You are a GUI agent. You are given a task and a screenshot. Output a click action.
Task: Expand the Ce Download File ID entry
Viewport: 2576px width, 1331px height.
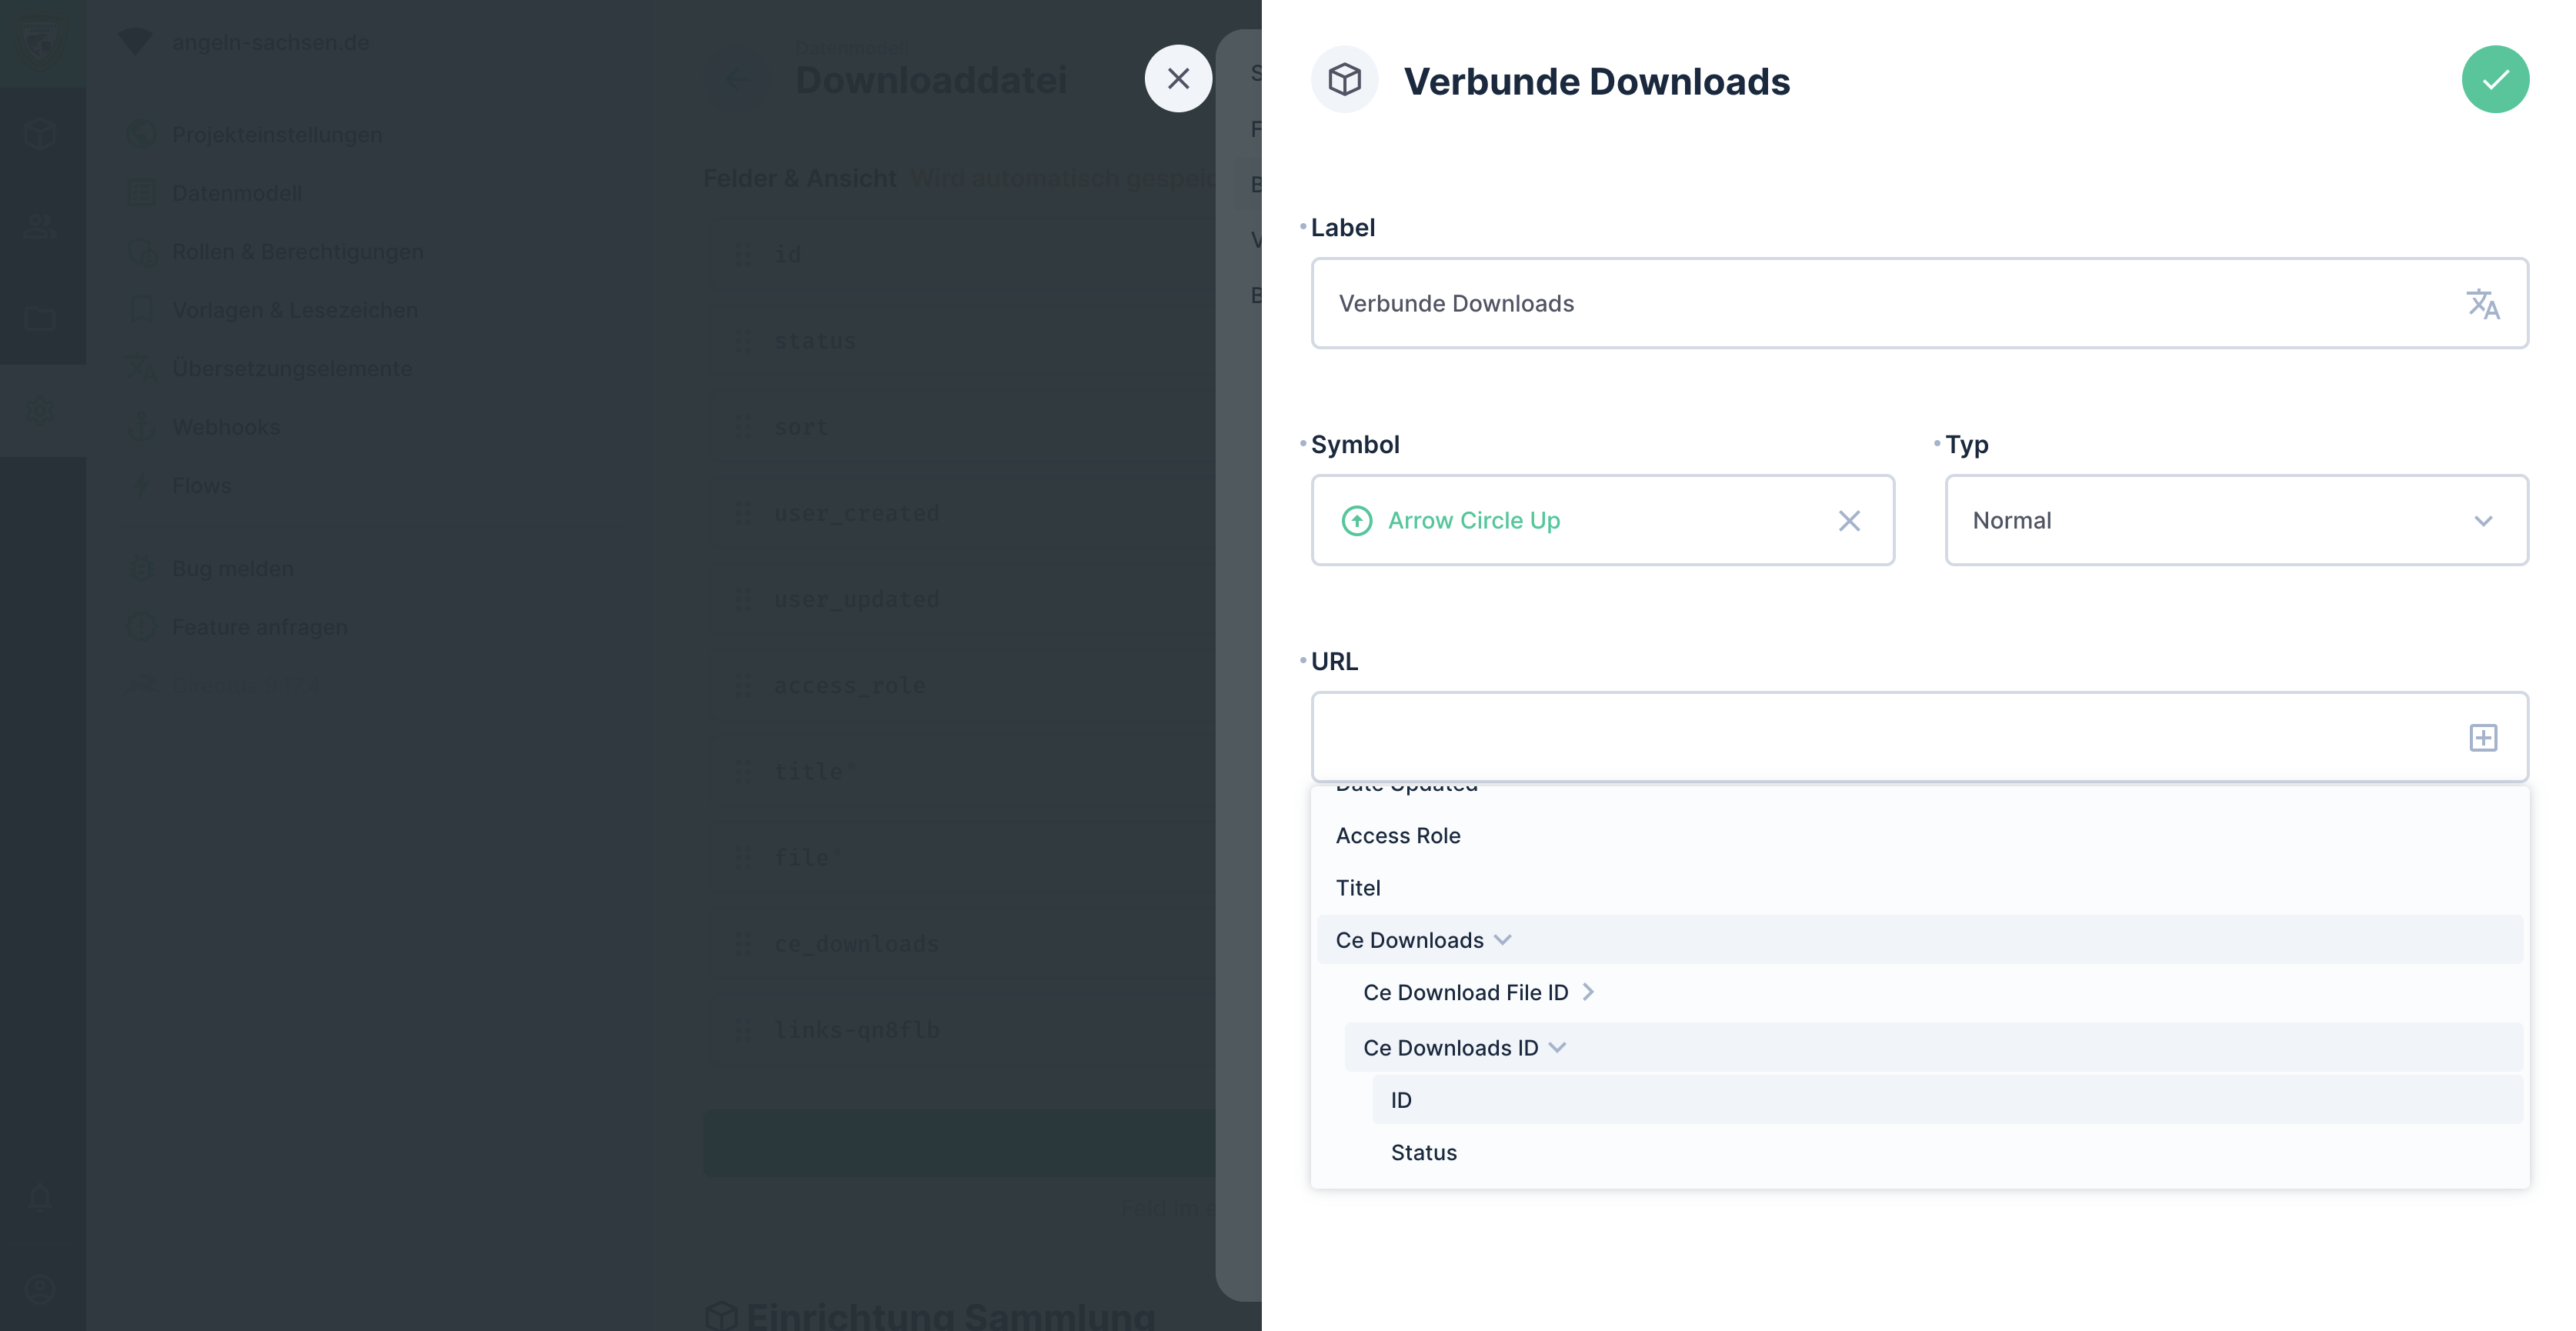tap(1588, 992)
